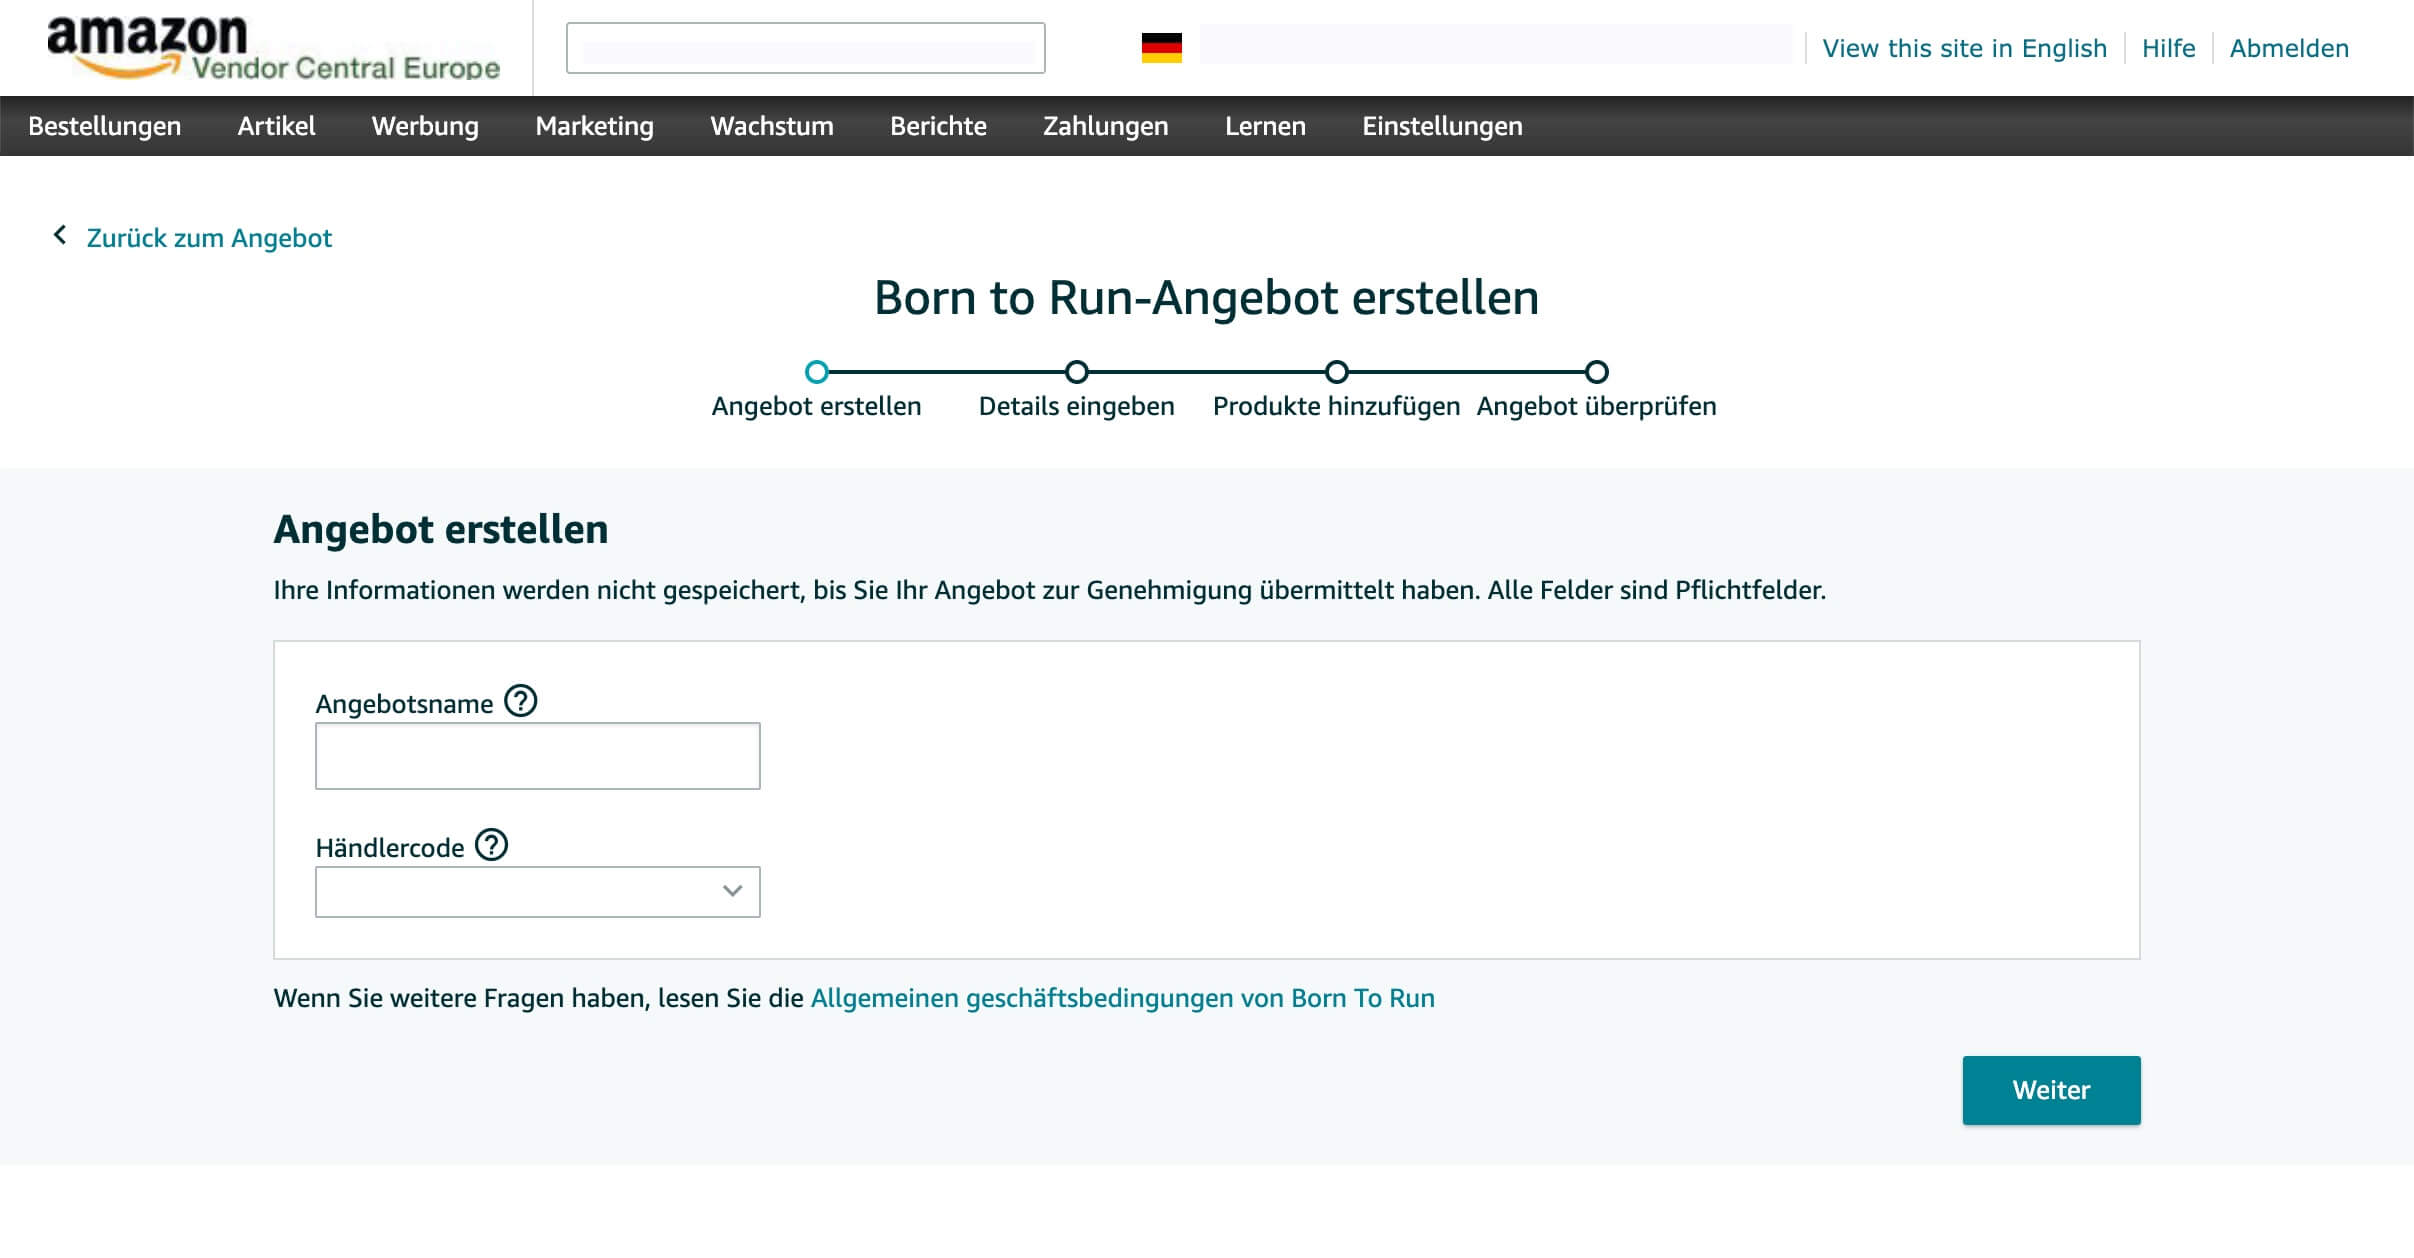
Task: Open the Zahlungen menu
Action: click(1105, 126)
